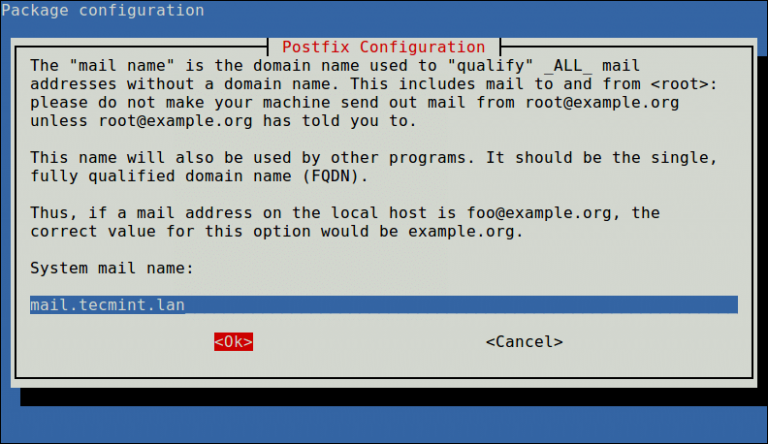
Task: Click the 'correct value for this option' text
Action: point(170,231)
